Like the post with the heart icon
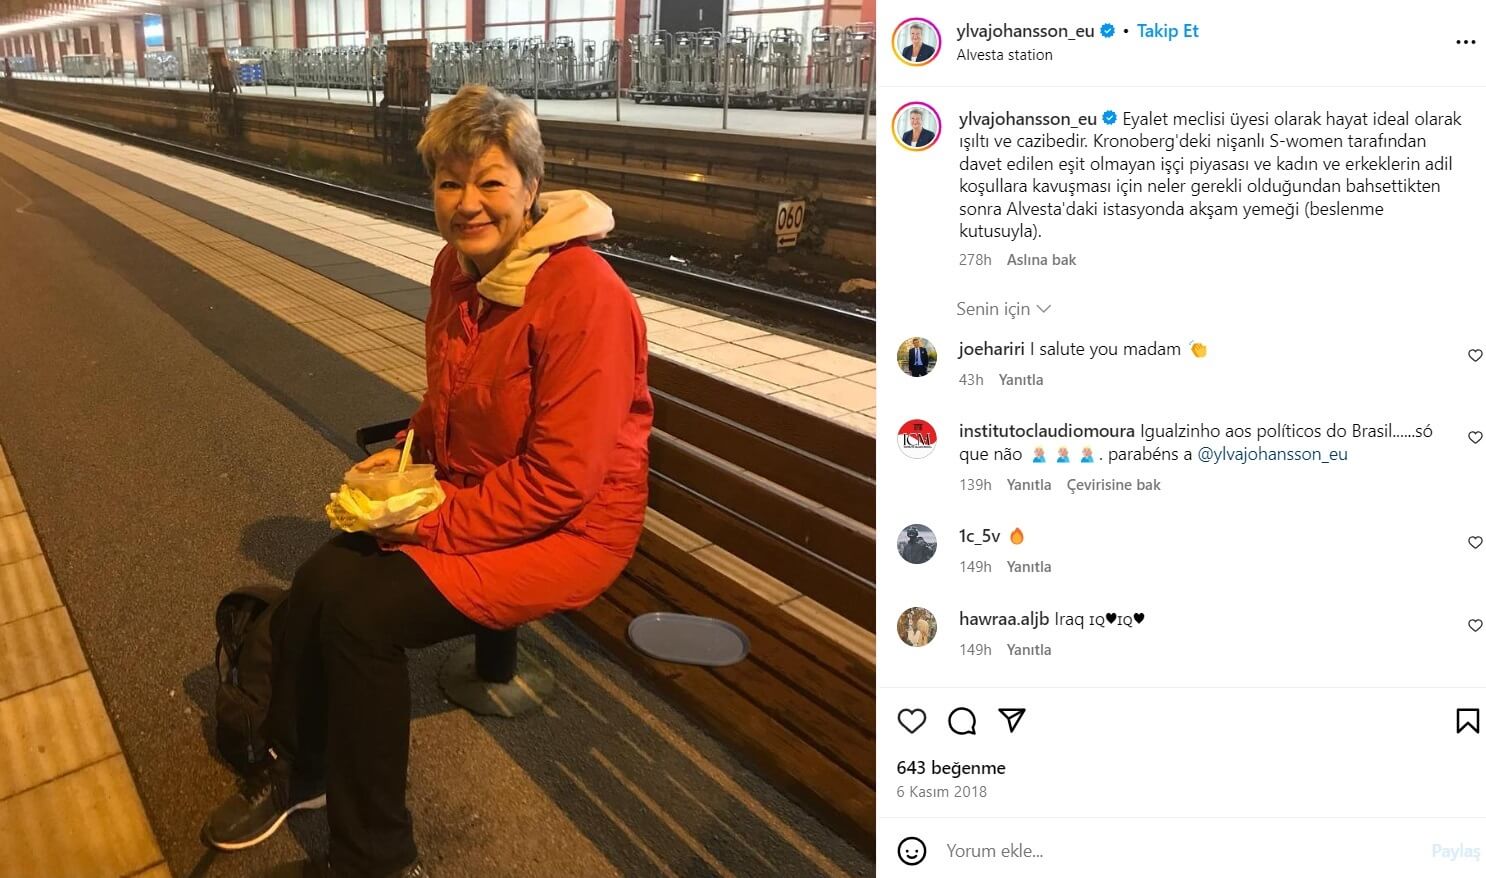Screen dimensions: 1486x878 point(911,721)
